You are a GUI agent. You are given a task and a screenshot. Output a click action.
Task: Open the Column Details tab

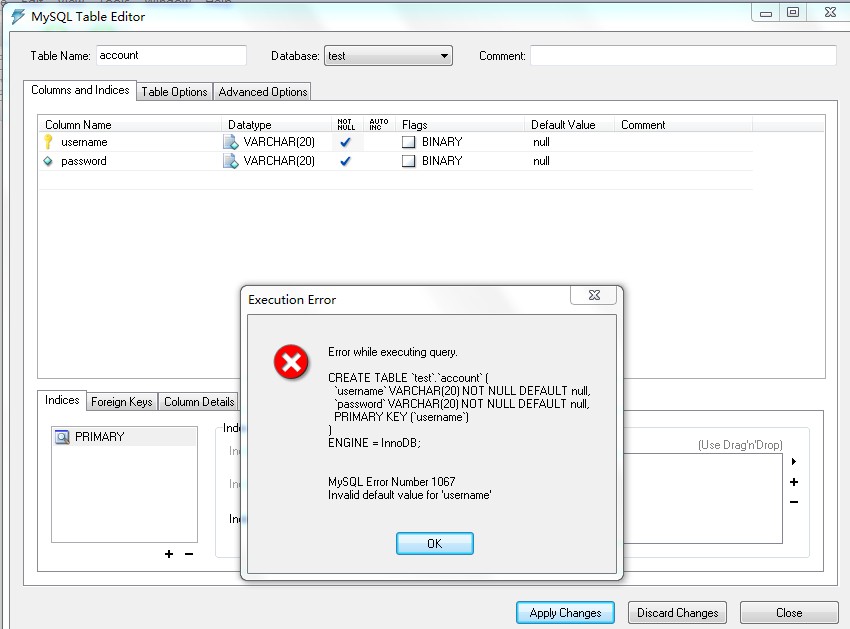pos(199,402)
